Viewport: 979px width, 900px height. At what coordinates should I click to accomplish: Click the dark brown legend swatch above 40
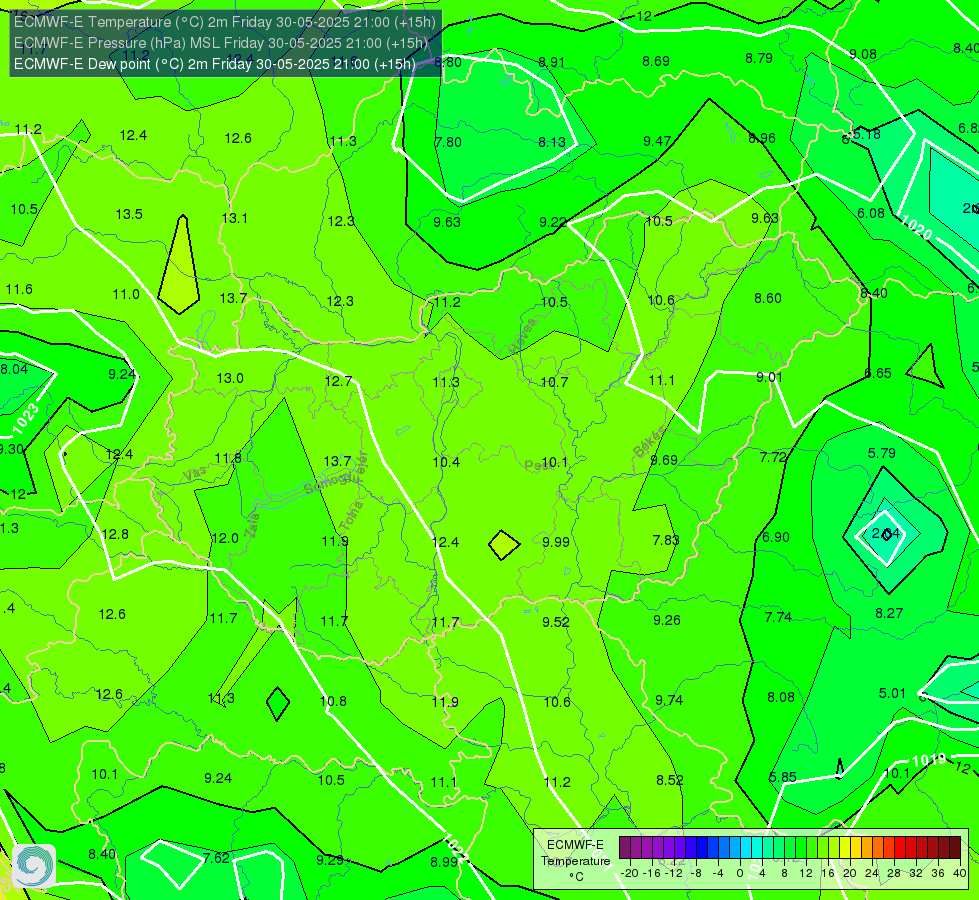pos(955,848)
